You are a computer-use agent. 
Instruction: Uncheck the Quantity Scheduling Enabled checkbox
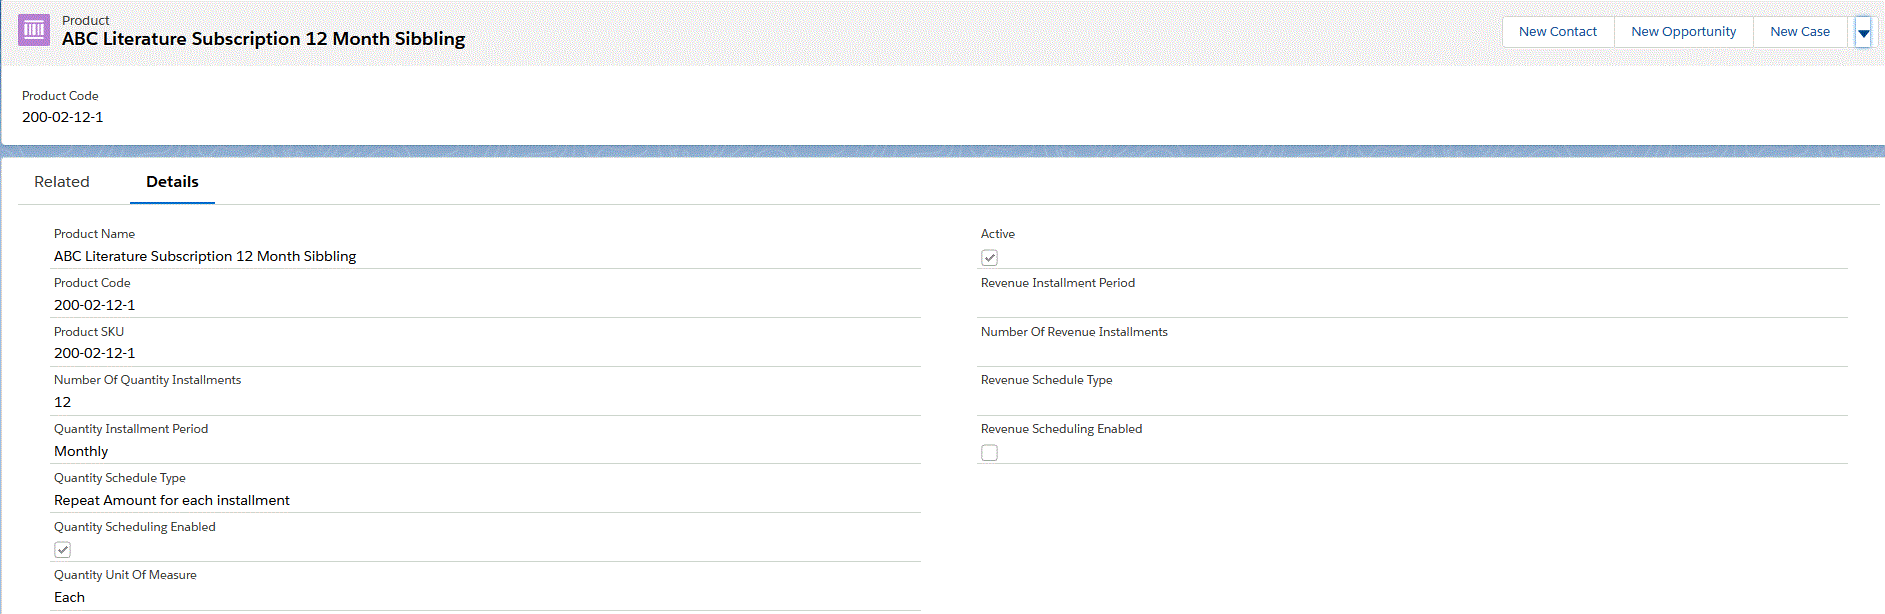tap(63, 550)
